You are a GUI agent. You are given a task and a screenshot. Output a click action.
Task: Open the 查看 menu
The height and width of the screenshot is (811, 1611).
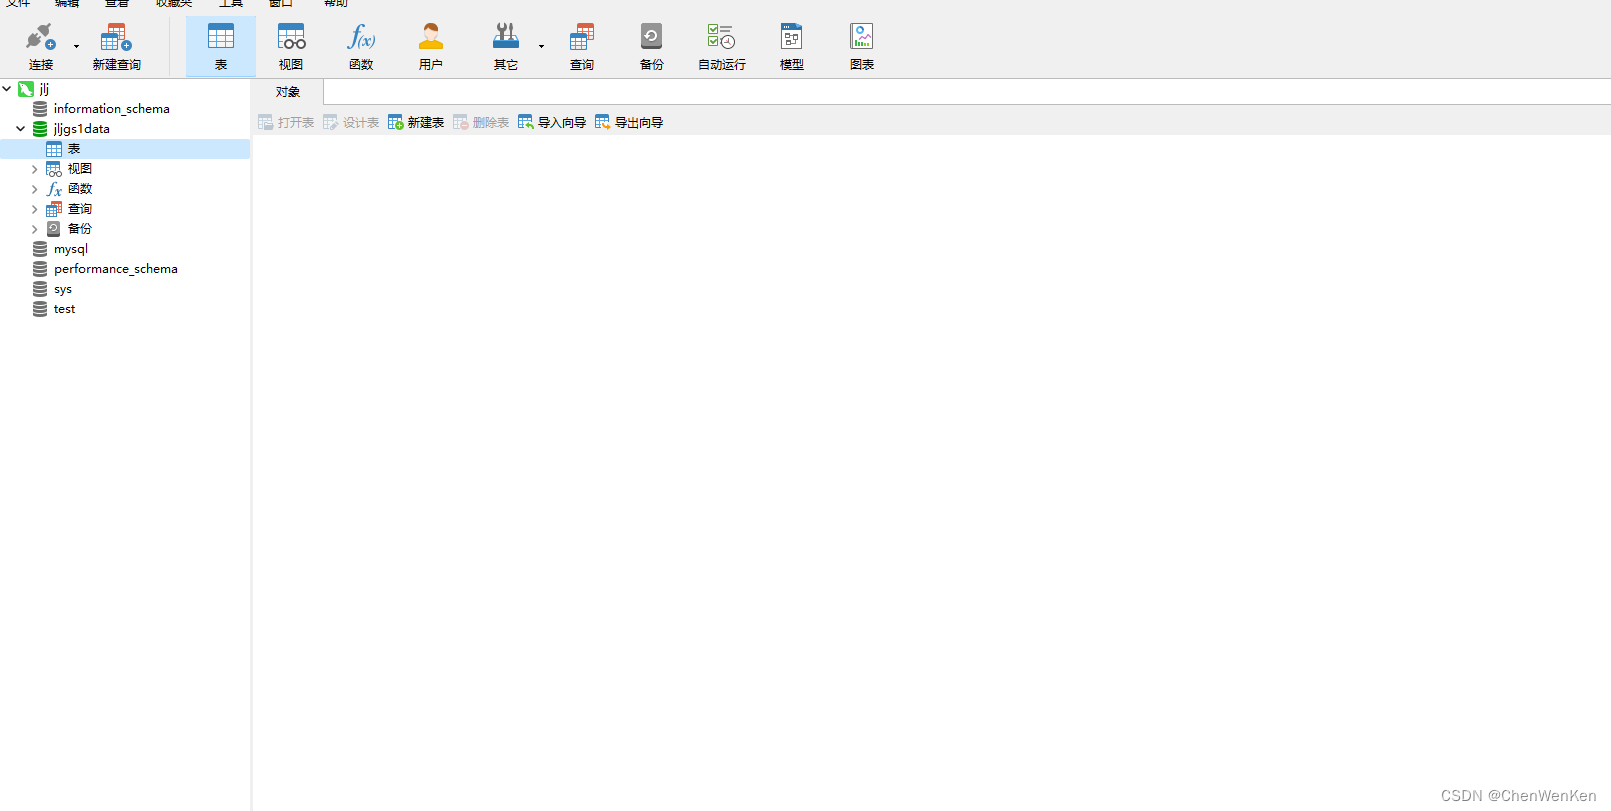click(117, 4)
